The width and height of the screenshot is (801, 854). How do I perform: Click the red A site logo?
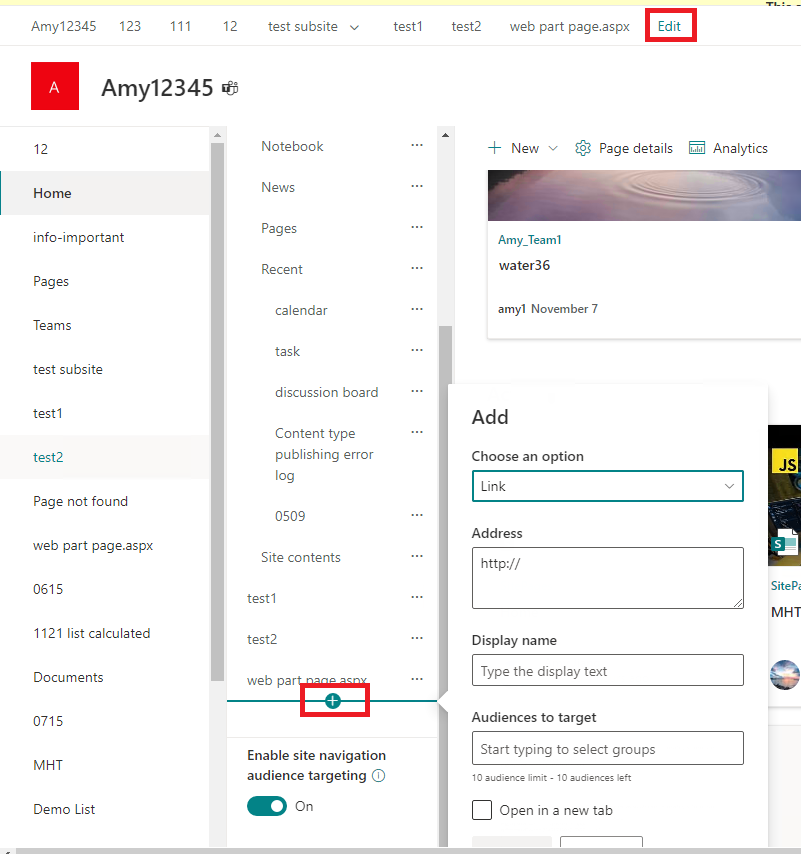(x=55, y=86)
